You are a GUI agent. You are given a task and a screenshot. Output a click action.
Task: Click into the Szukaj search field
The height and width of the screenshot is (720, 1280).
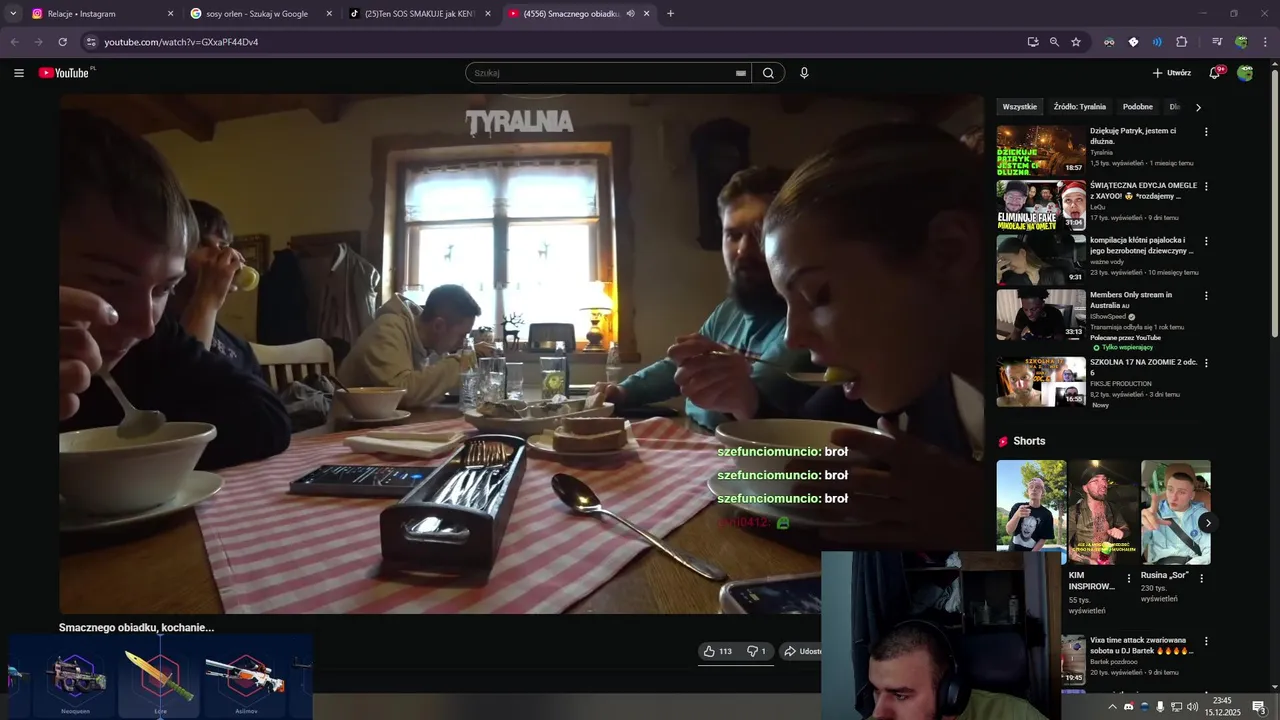point(603,73)
